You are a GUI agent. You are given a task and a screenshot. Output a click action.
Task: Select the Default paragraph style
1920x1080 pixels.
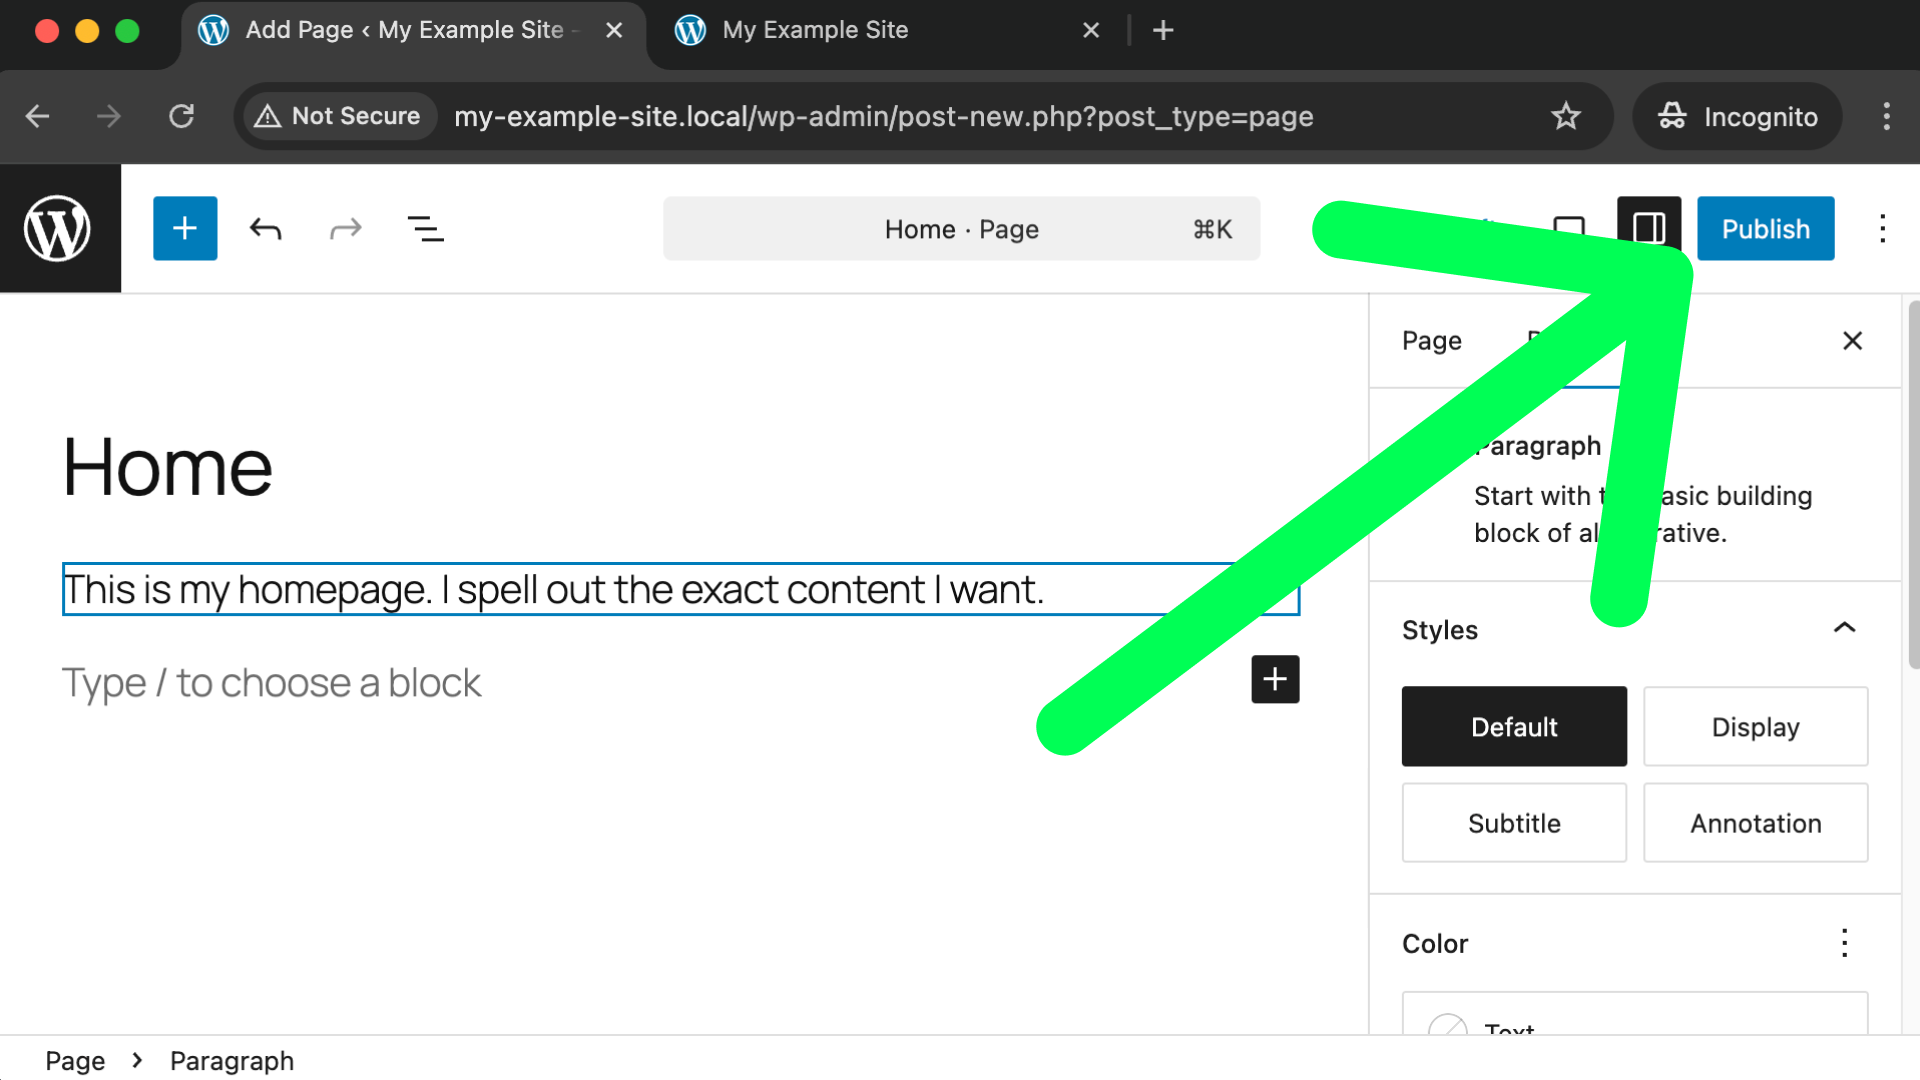(x=1514, y=727)
